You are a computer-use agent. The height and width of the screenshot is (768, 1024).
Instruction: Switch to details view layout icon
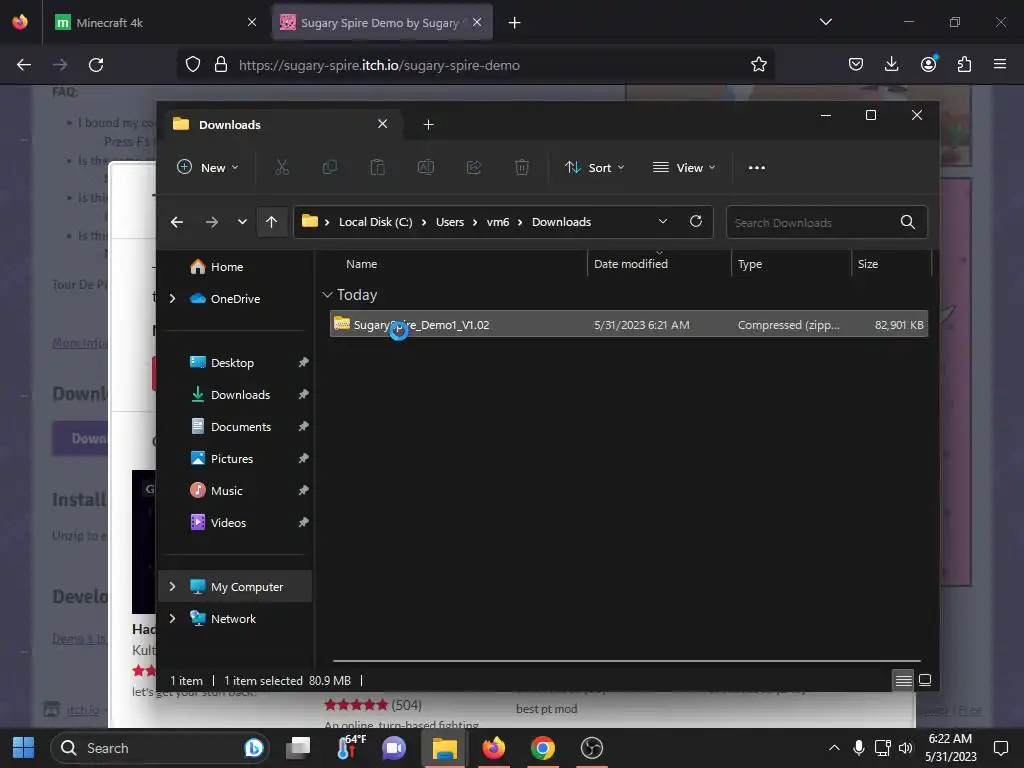coord(904,680)
